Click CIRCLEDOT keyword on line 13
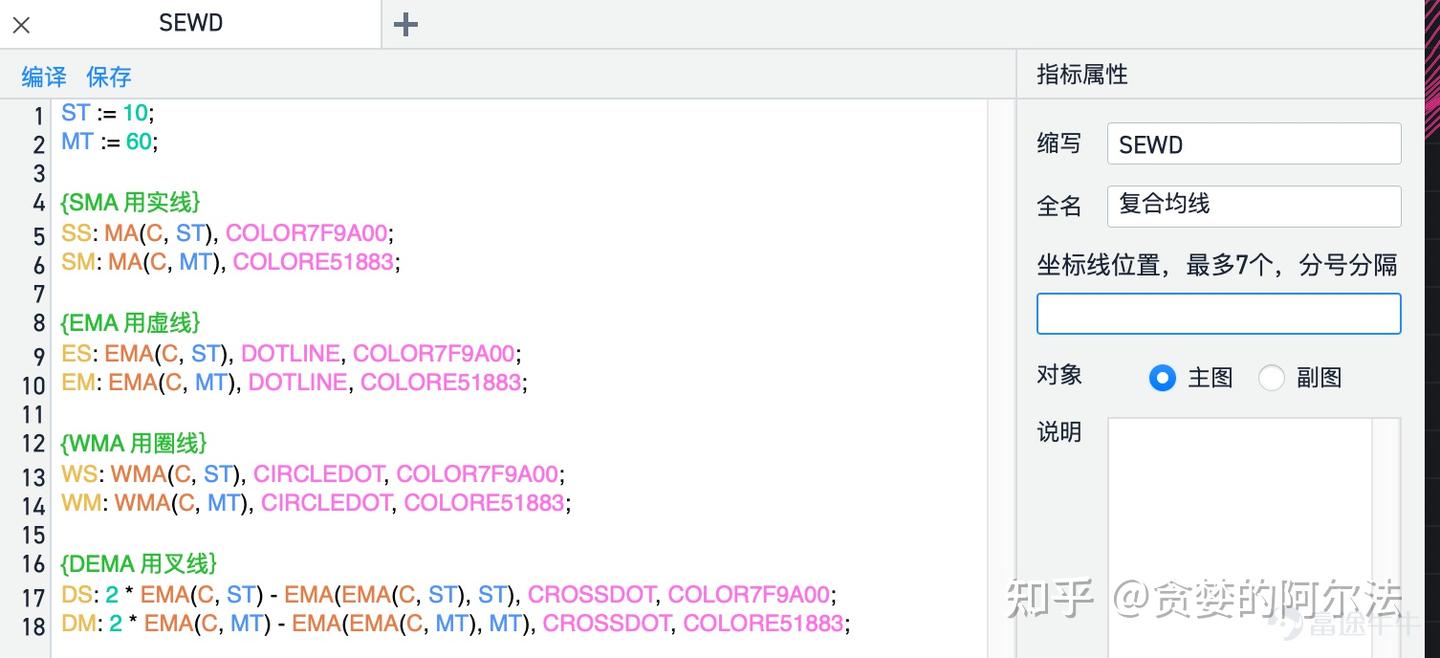The height and width of the screenshot is (658, 1440). click(x=319, y=474)
